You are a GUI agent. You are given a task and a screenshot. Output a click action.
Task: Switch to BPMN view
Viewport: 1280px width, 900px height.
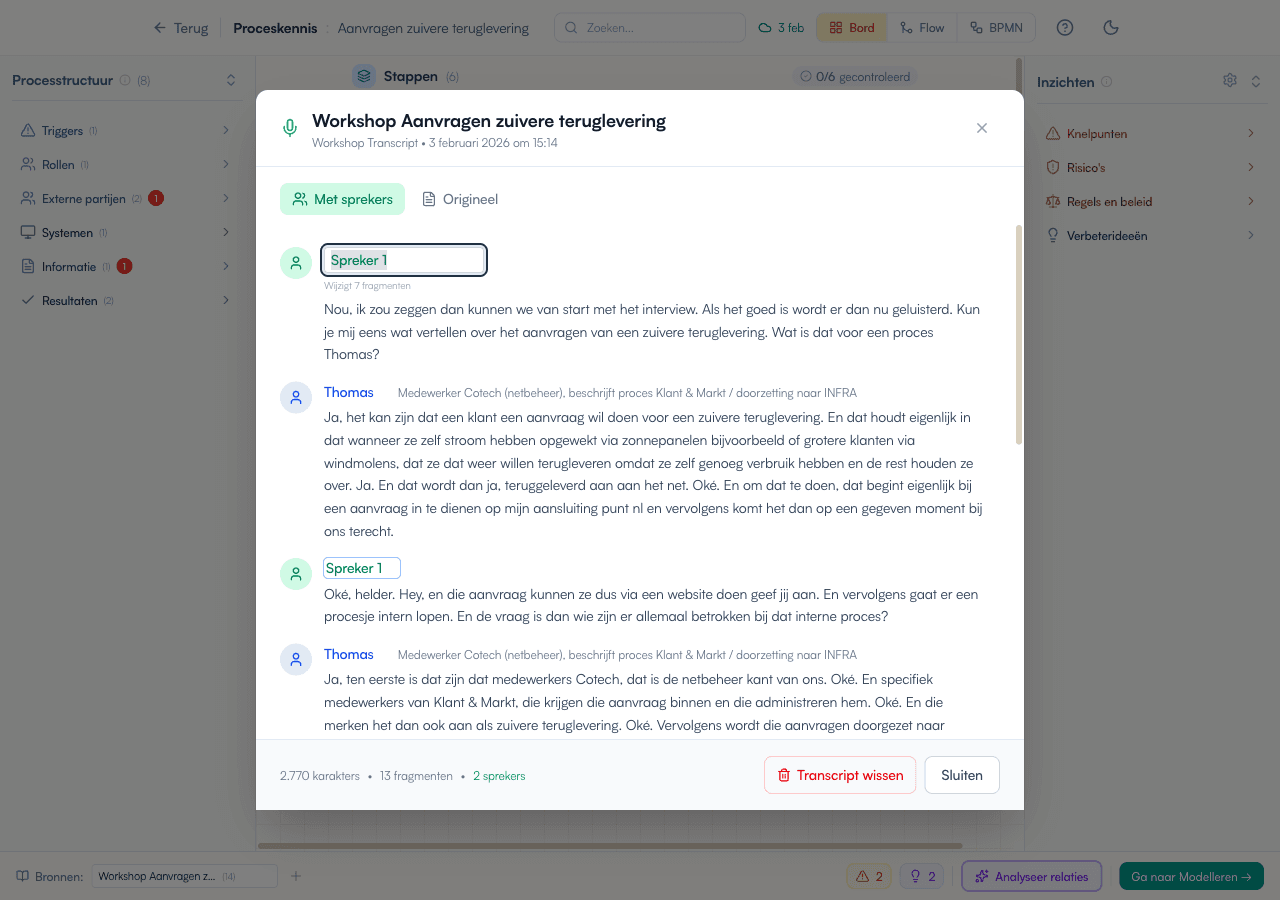click(x=996, y=28)
